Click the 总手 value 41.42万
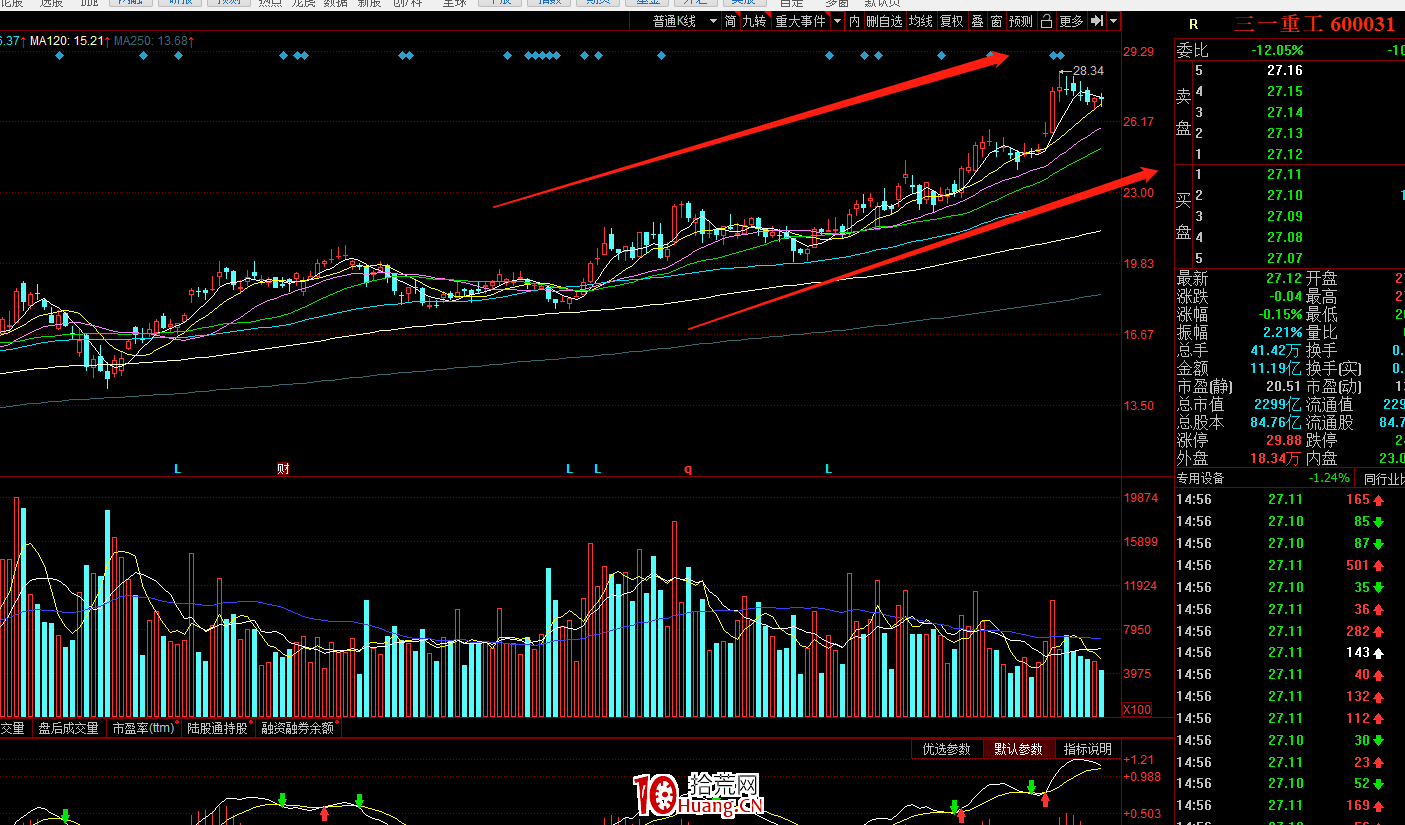 1277,350
